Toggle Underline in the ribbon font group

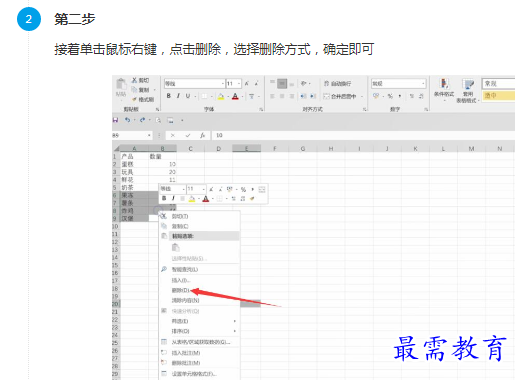tap(188, 96)
